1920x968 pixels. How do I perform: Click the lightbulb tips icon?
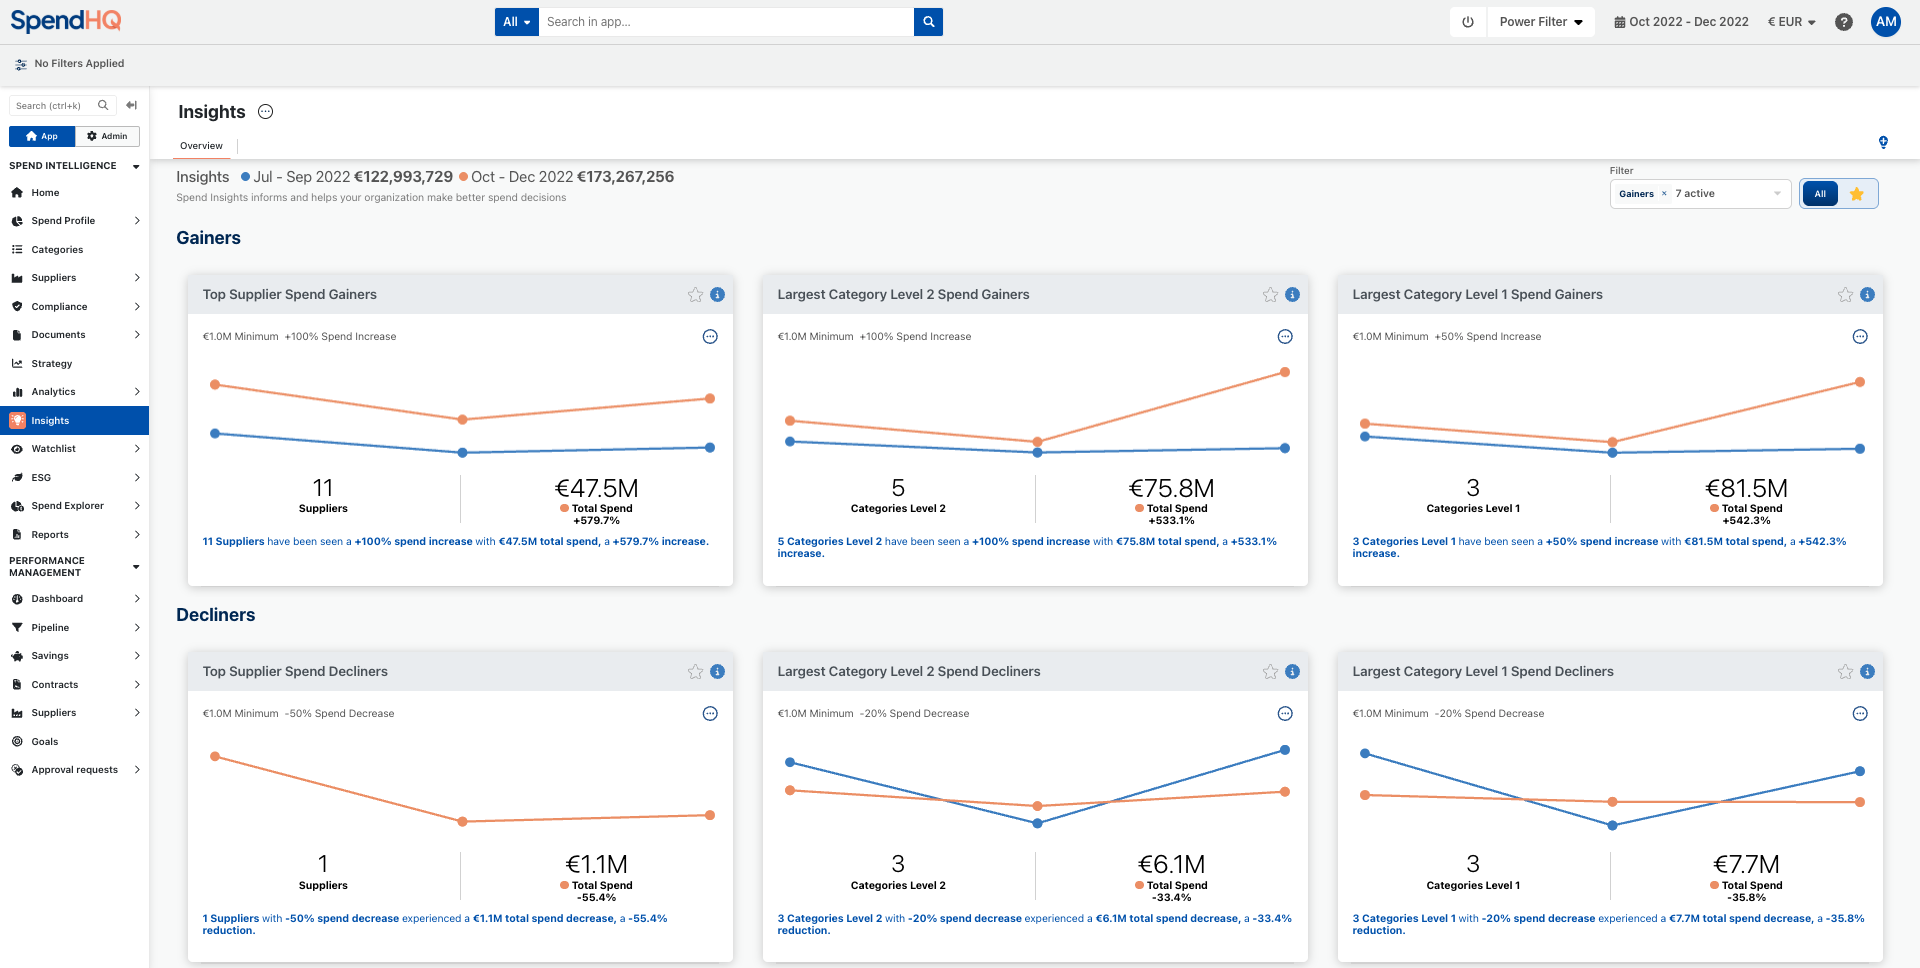[x=1883, y=143]
